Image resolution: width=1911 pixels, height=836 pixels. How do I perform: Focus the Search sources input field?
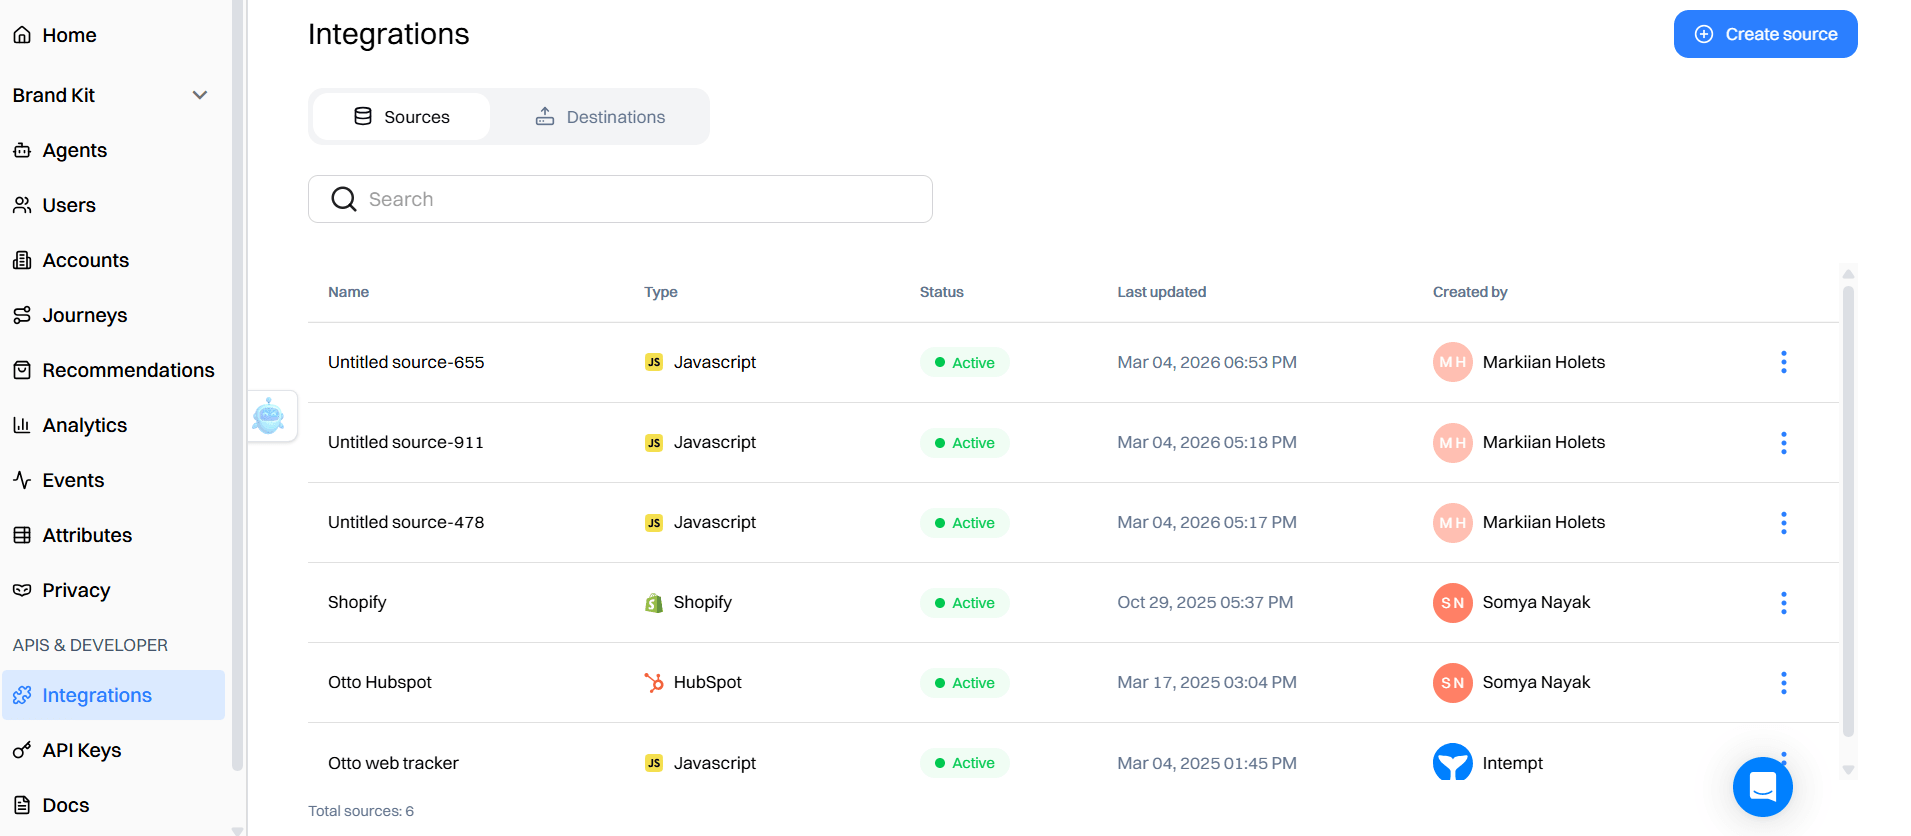coord(620,199)
